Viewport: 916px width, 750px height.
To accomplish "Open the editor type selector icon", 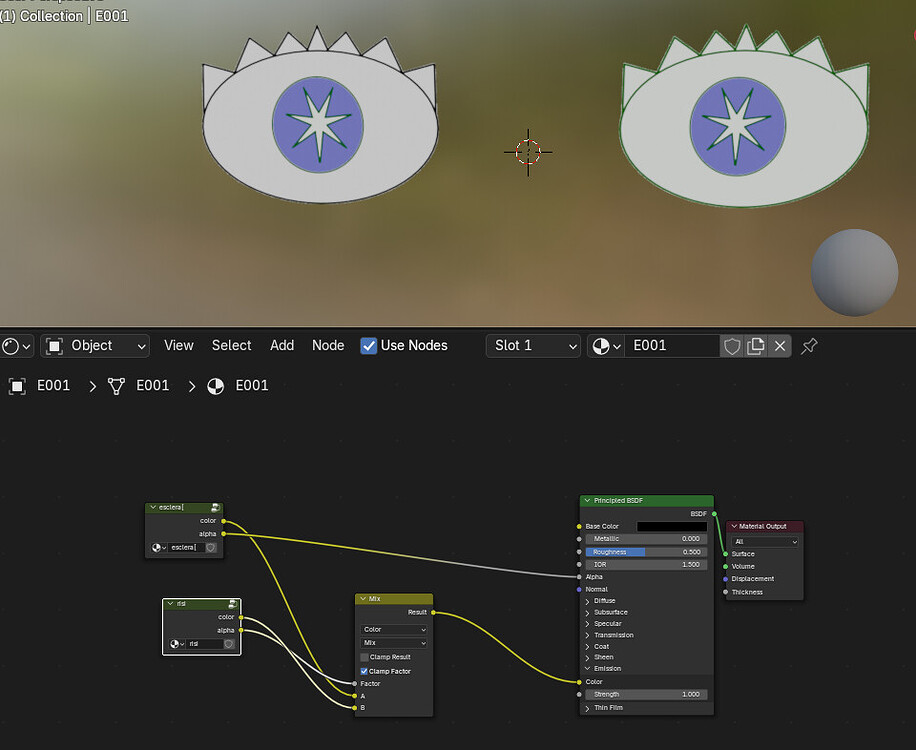I will pyautogui.click(x=16, y=346).
